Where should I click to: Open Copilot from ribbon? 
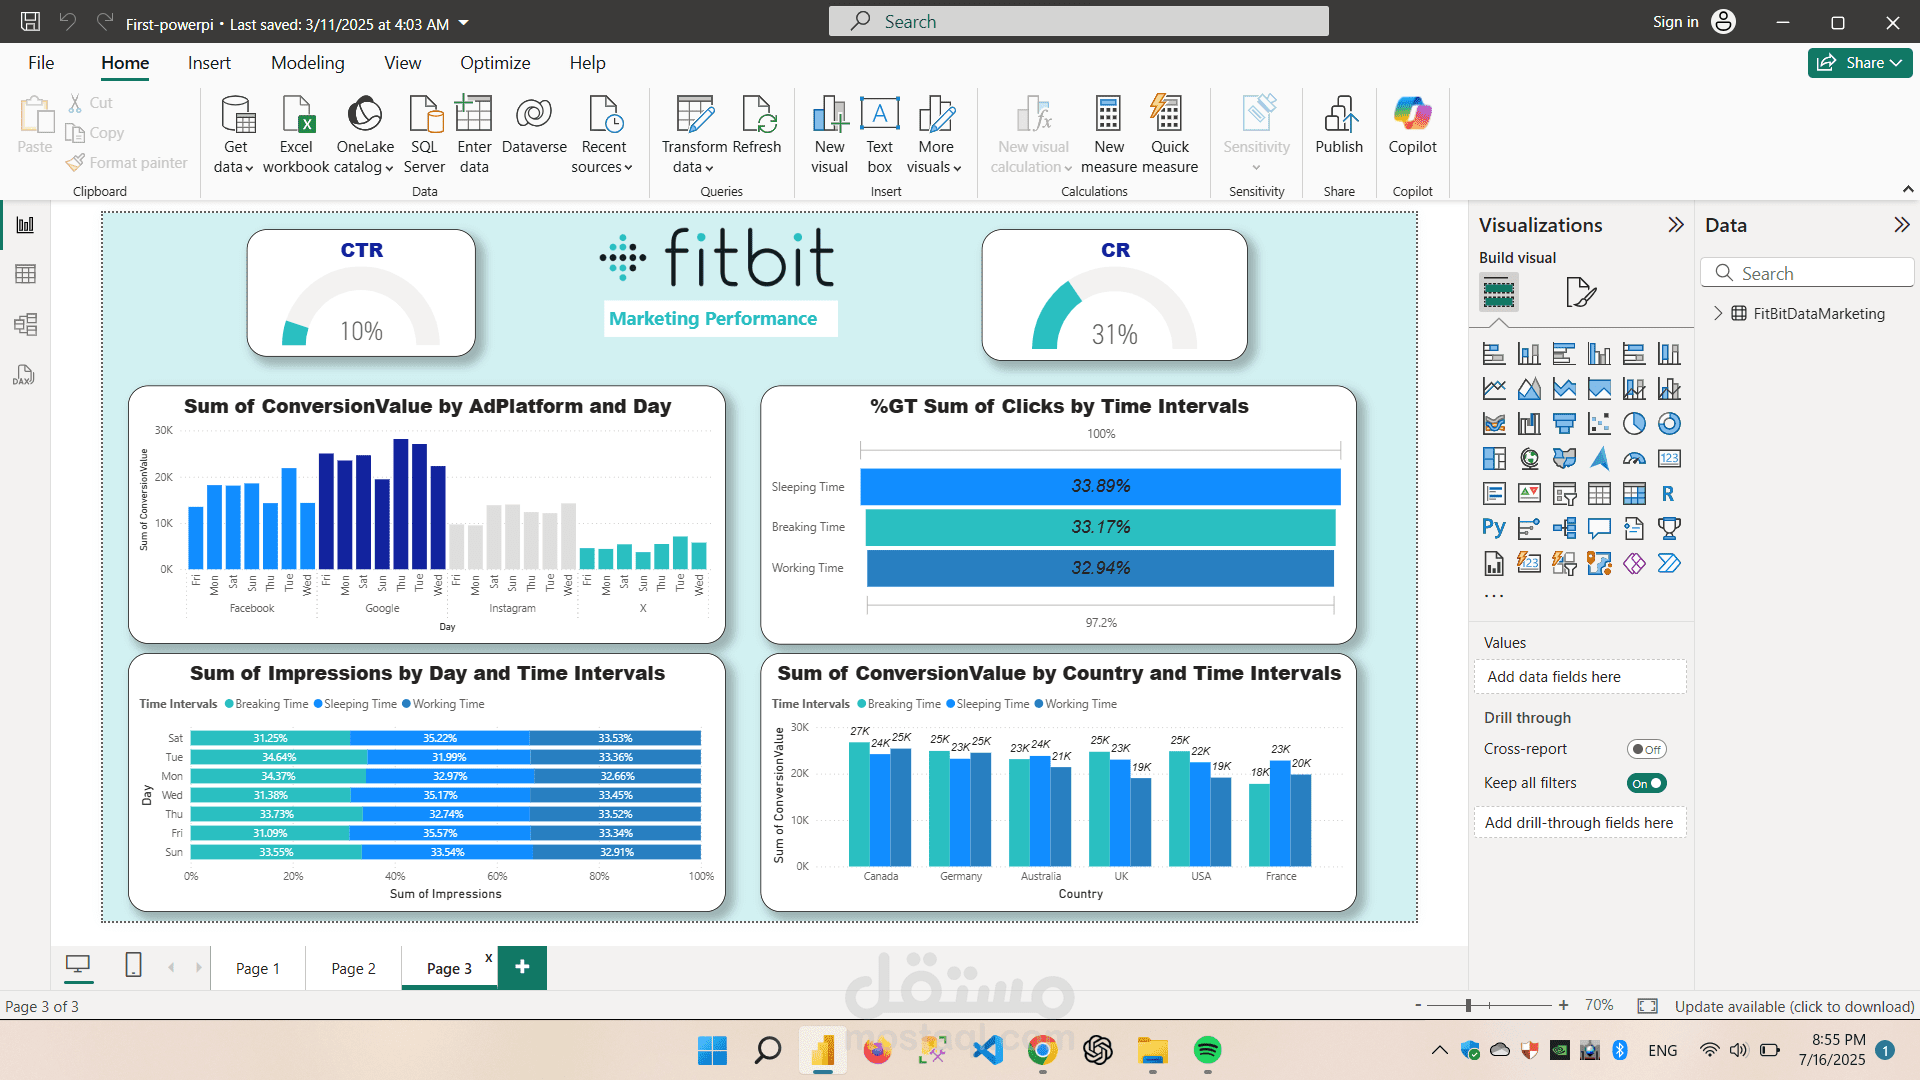click(x=1412, y=126)
